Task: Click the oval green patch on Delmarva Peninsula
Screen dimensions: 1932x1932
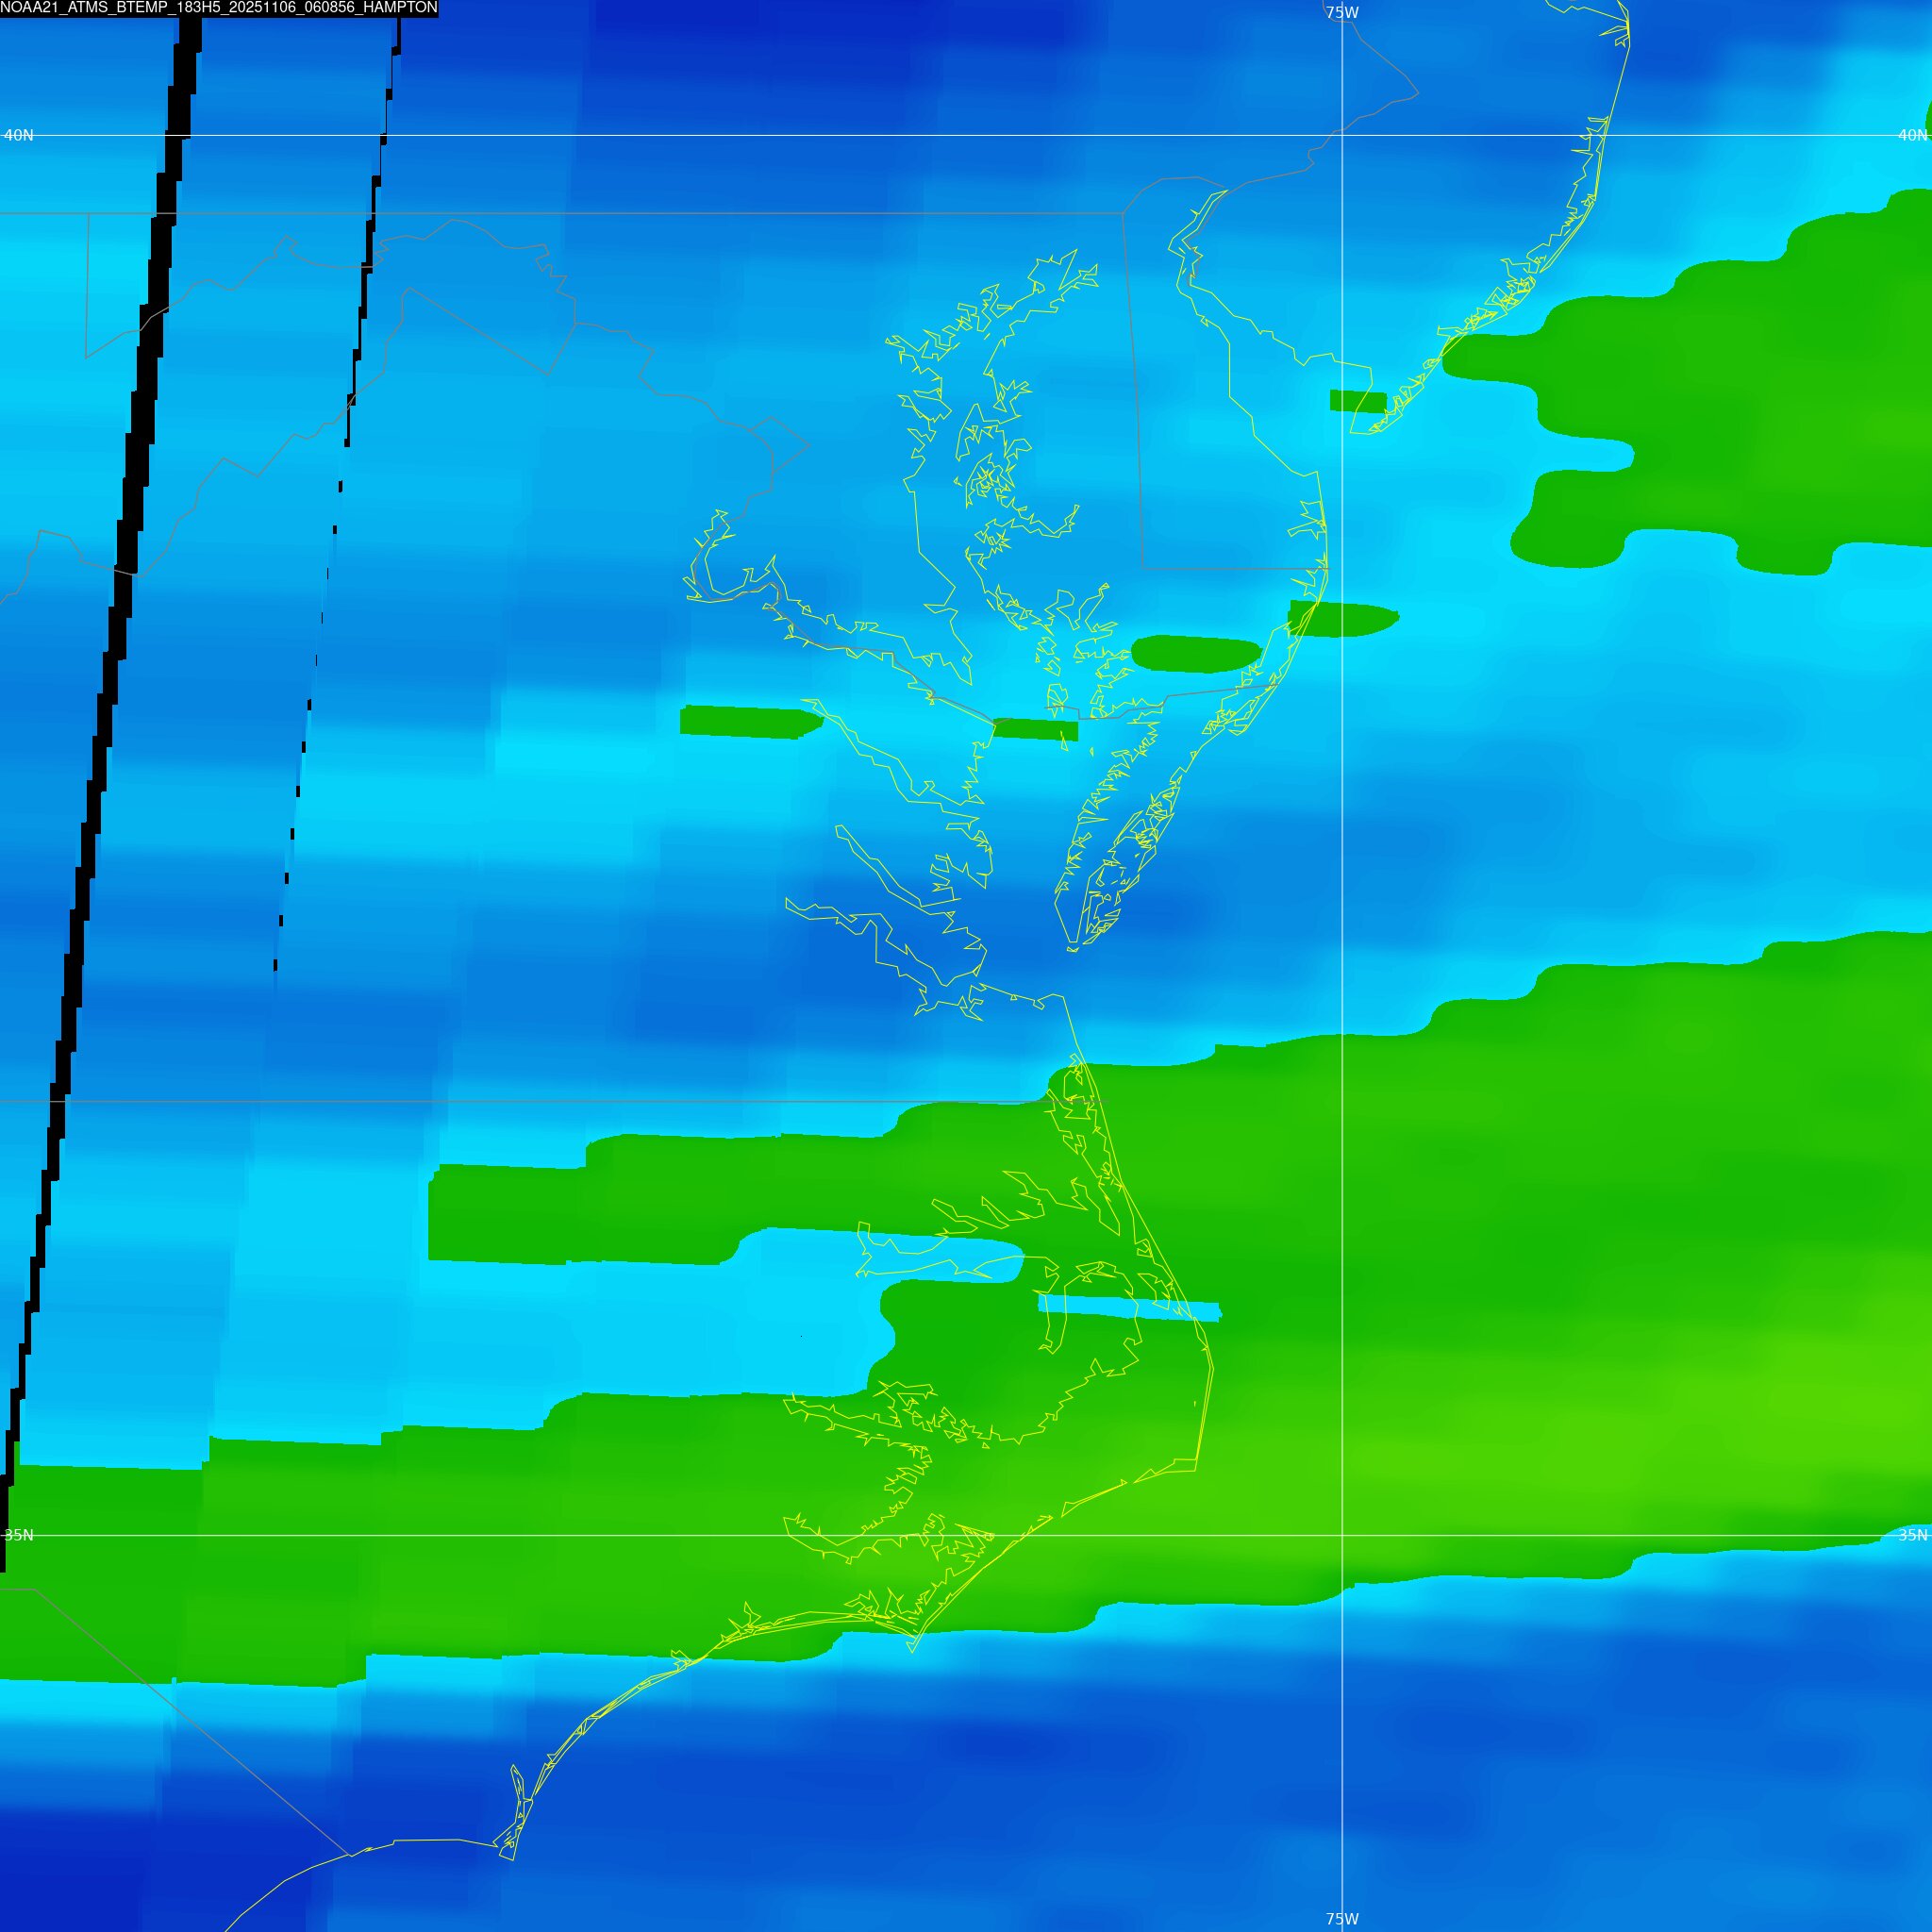Action: (1195, 653)
